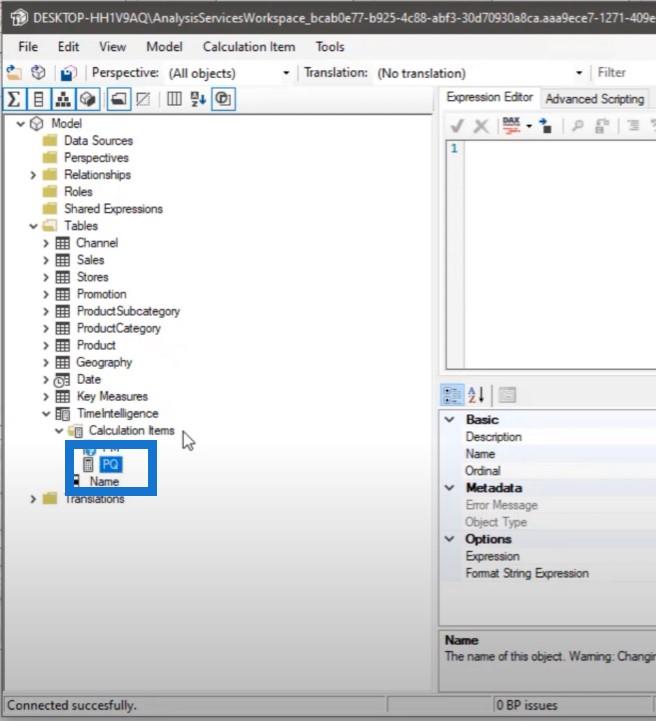
Task: Select the Format String Expression property
Action: (527, 573)
